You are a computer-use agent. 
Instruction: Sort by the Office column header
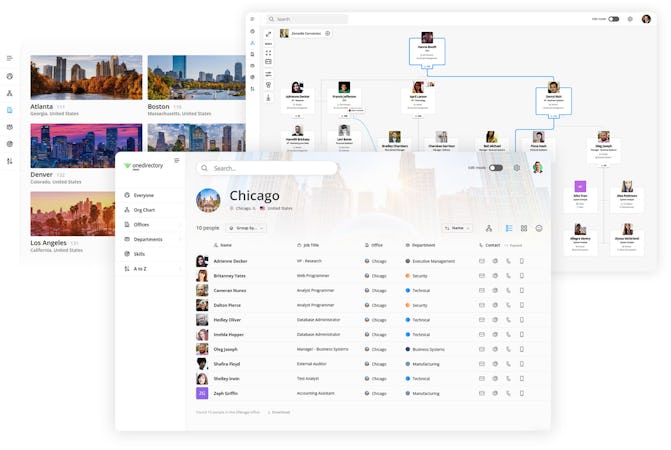pyautogui.click(x=374, y=245)
